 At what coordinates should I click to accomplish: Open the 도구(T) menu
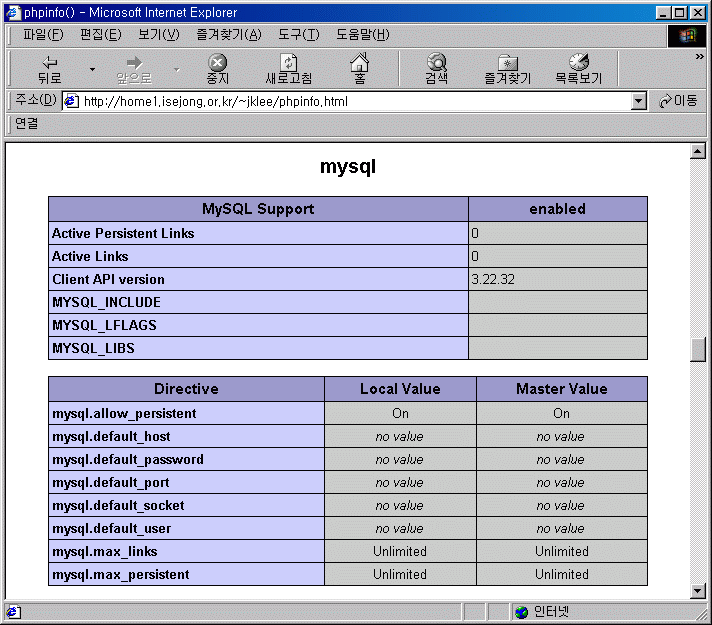click(298, 35)
